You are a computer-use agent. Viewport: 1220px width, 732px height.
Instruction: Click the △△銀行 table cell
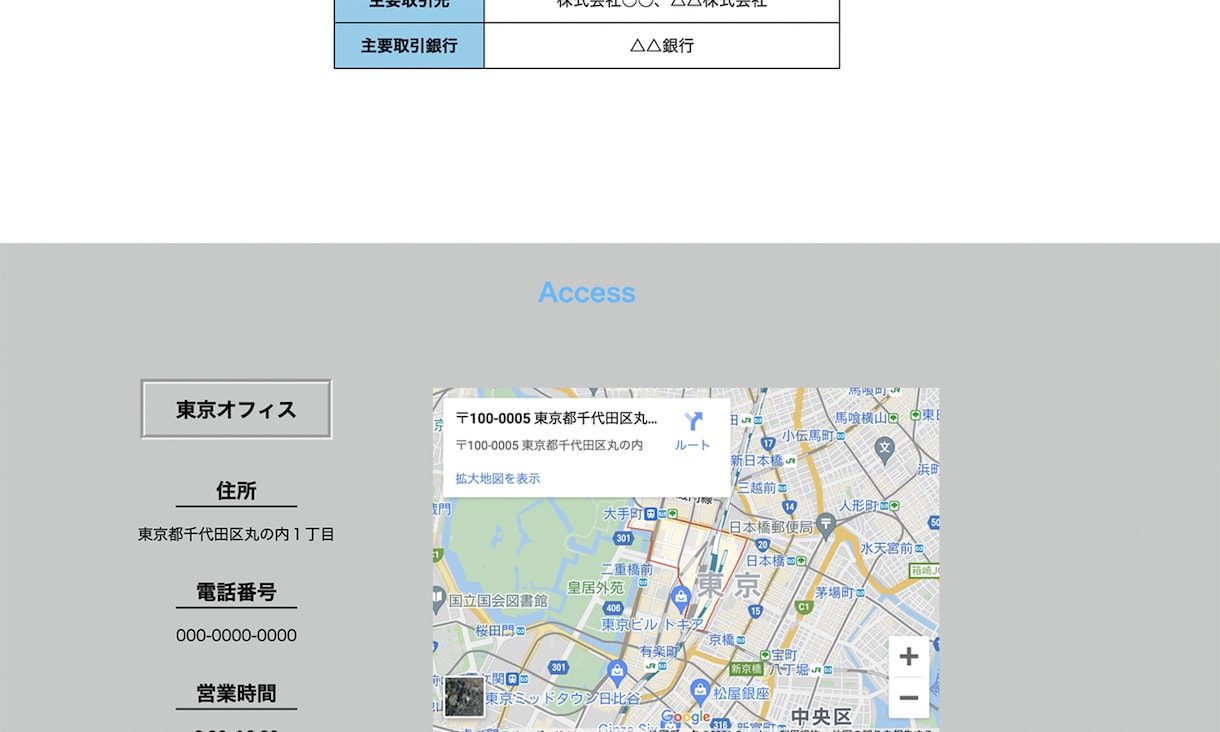662,46
